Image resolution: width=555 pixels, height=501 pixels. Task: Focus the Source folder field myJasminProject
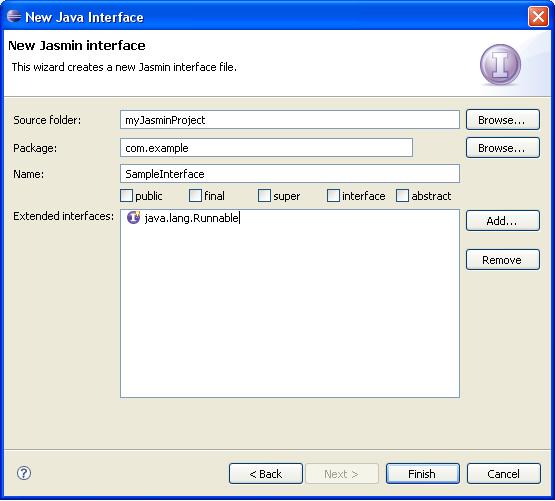click(x=290, y=120)
